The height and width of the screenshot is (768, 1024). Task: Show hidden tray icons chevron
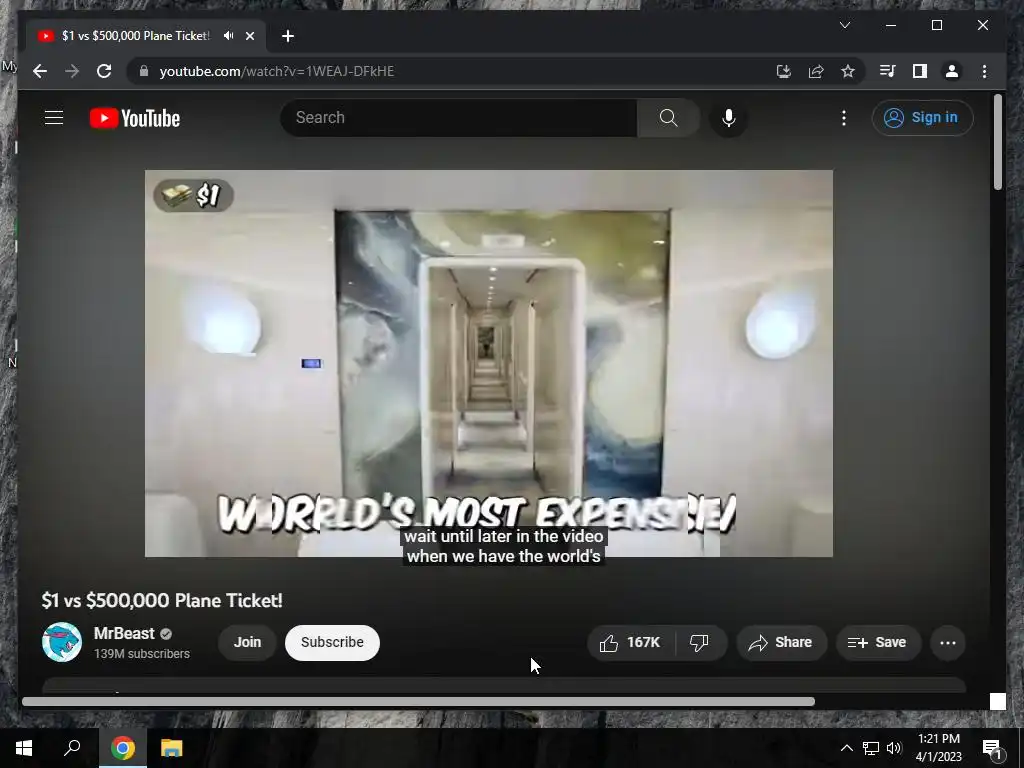(x=846, y=748)
